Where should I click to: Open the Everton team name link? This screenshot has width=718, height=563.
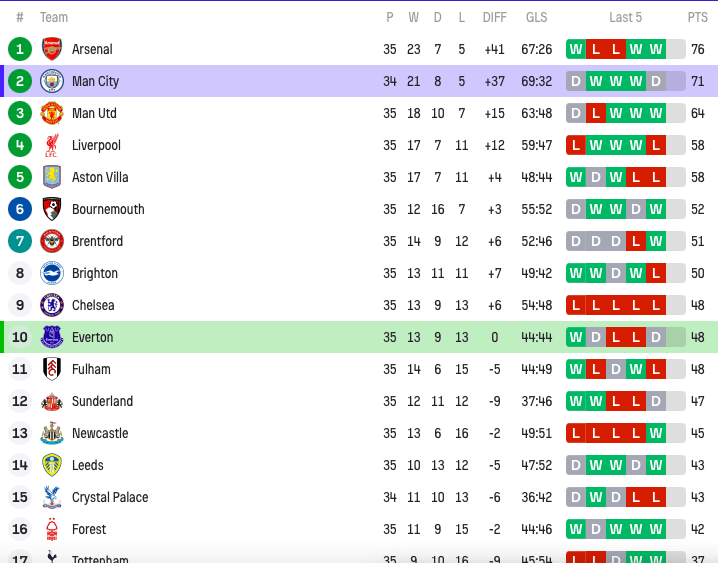coord(92,337)
